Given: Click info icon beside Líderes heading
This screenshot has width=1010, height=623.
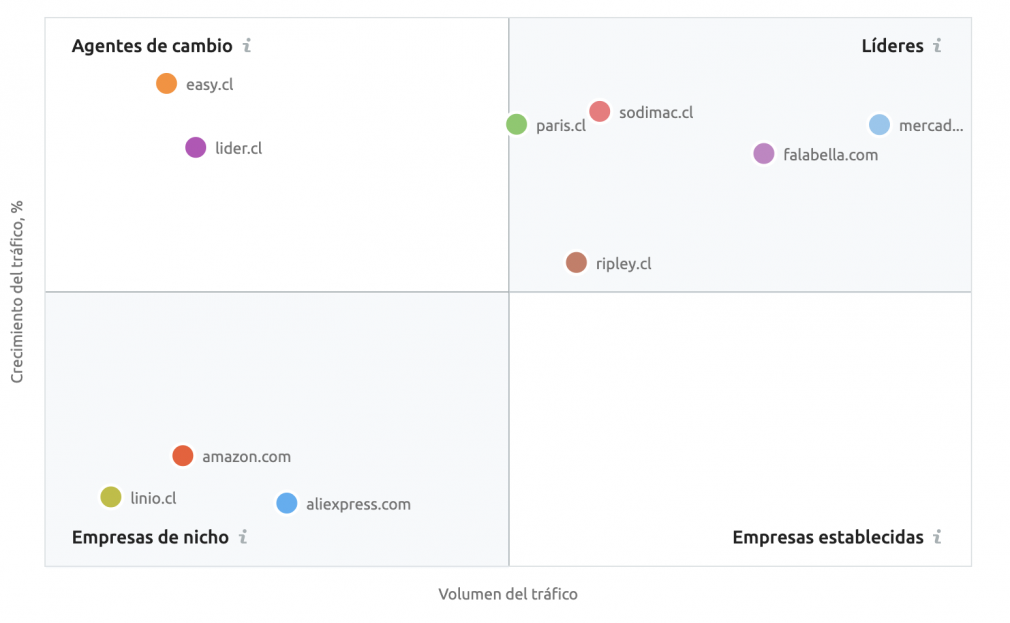Looking at the screenshot, I should pos(937,46).
